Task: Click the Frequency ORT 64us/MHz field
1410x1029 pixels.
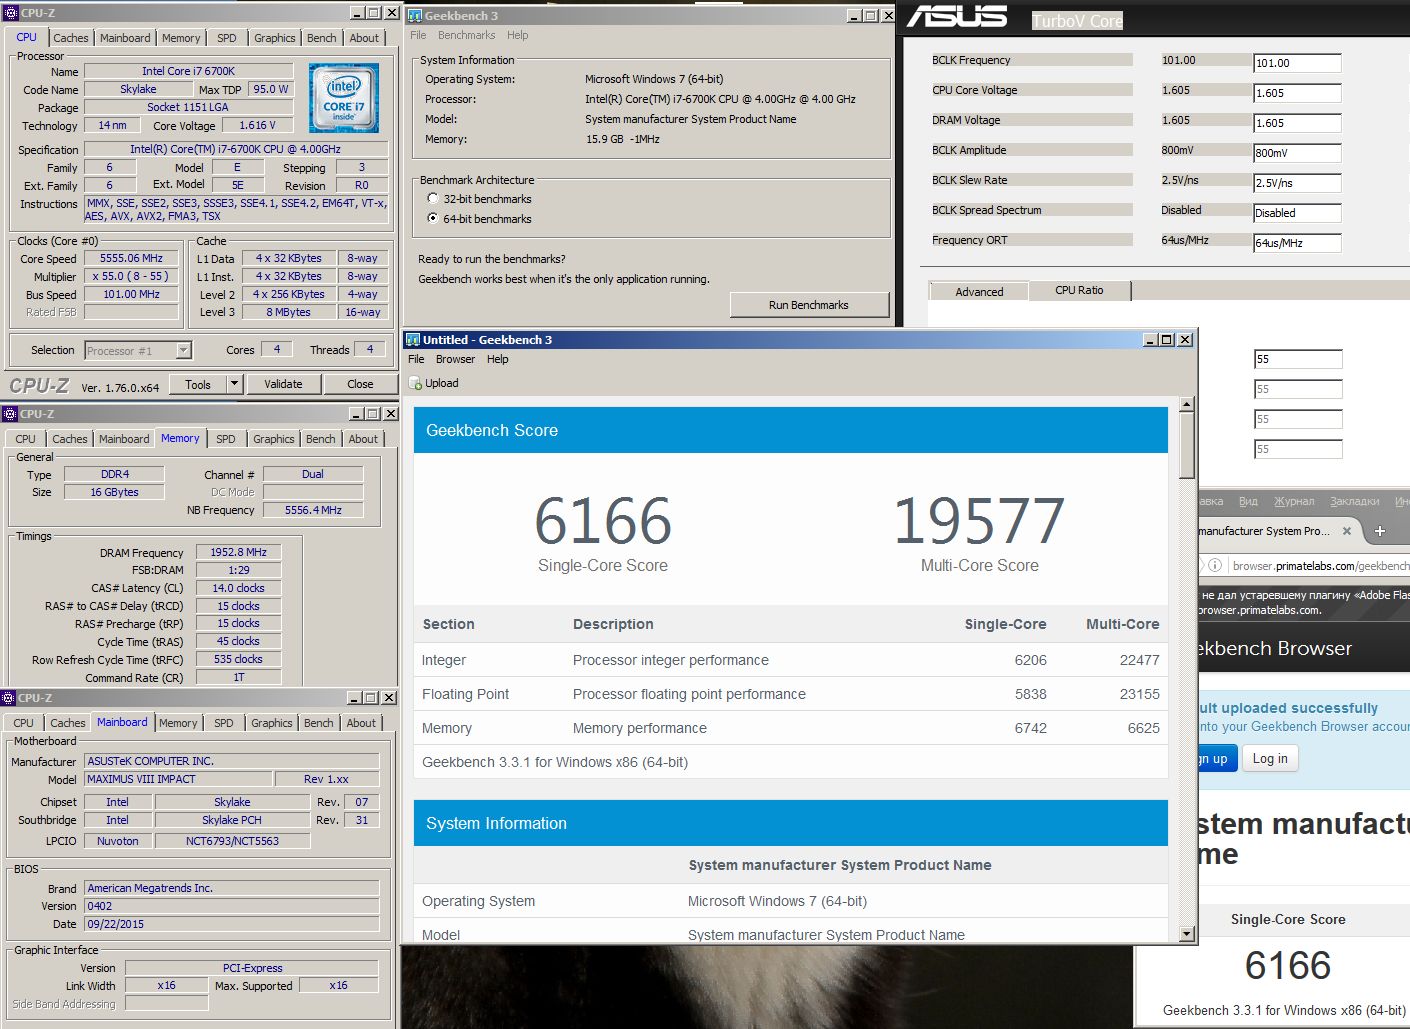Action: coord(1297,243)
